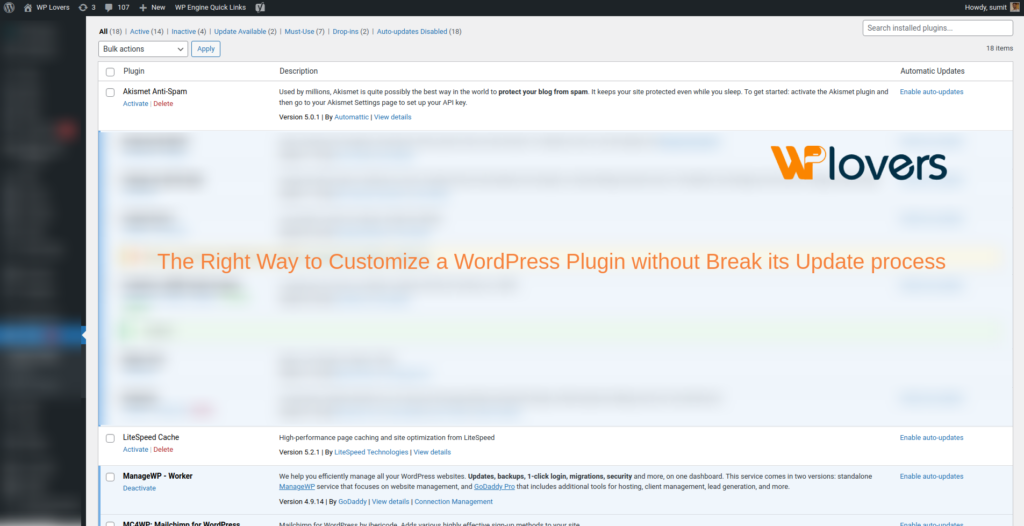Enable auto-updates for LiteSpeed Cache

(x=931, y=438)
